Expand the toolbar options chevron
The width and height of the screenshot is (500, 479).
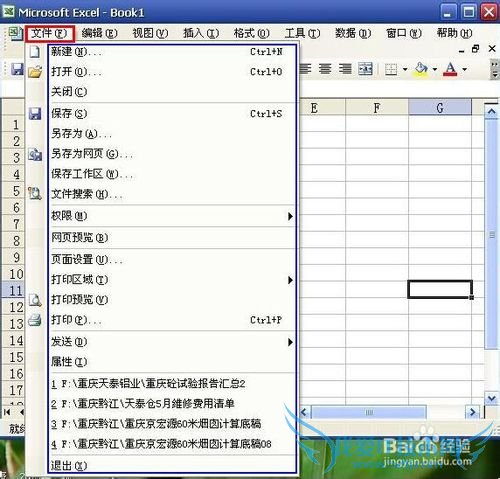click(495, 69)
